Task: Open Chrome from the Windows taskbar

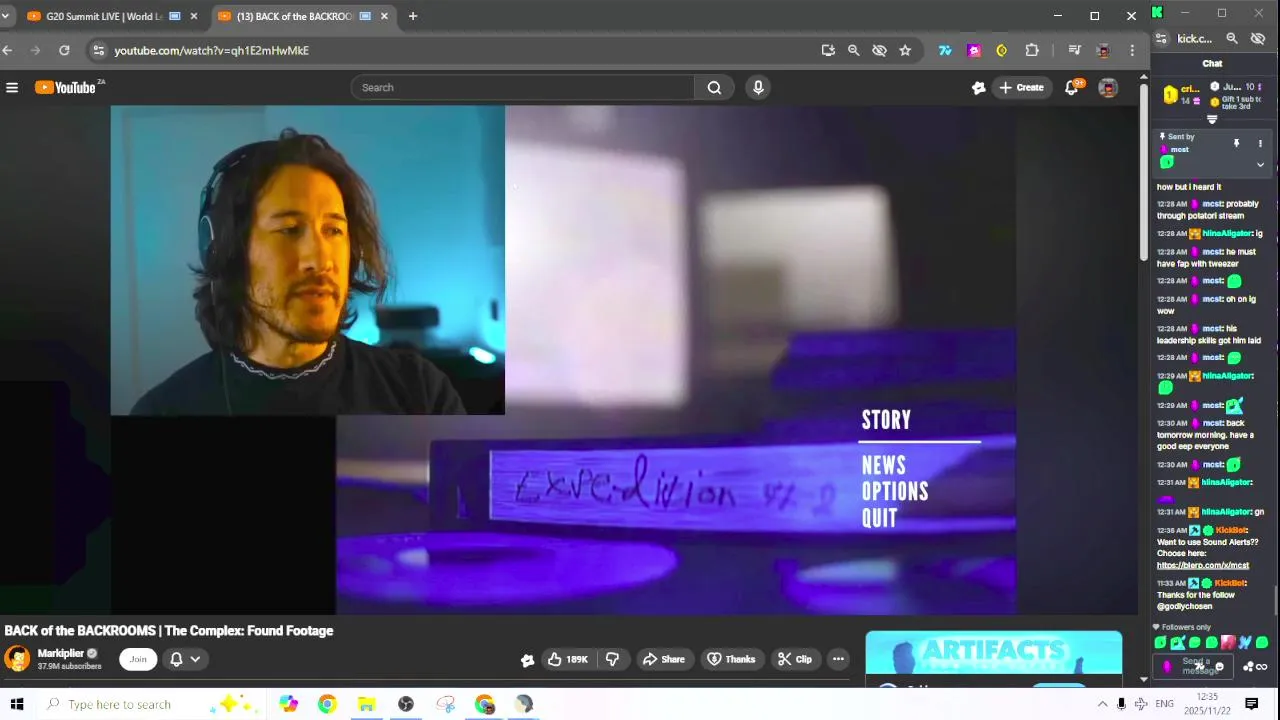Action: (327, 704)
